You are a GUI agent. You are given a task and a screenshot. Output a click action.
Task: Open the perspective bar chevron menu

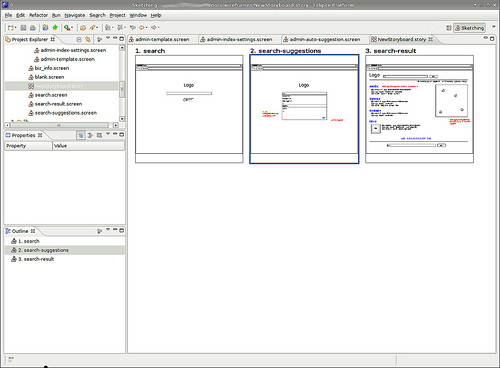tap(493, 27)
